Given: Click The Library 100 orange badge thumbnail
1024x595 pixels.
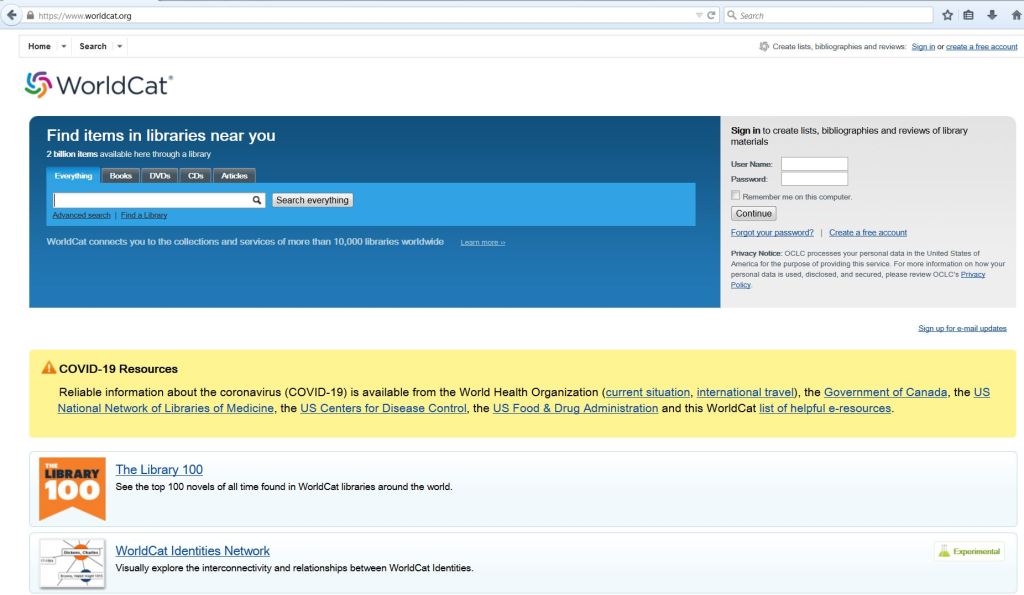Looking at the screenshot, I should pyautogui.click(x=72, y=488).
